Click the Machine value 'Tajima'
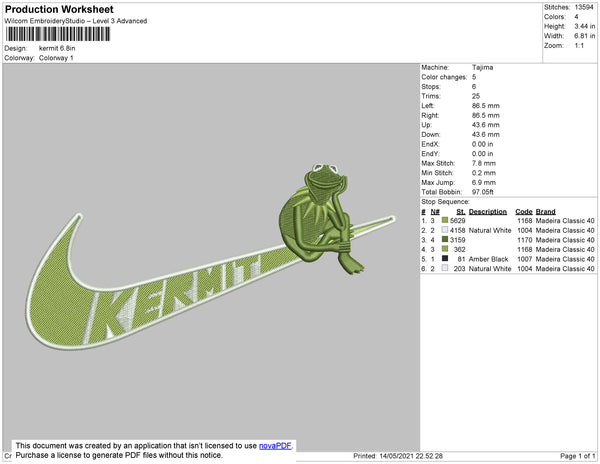This screenshot has width=600, height=464. pos(482,67)
